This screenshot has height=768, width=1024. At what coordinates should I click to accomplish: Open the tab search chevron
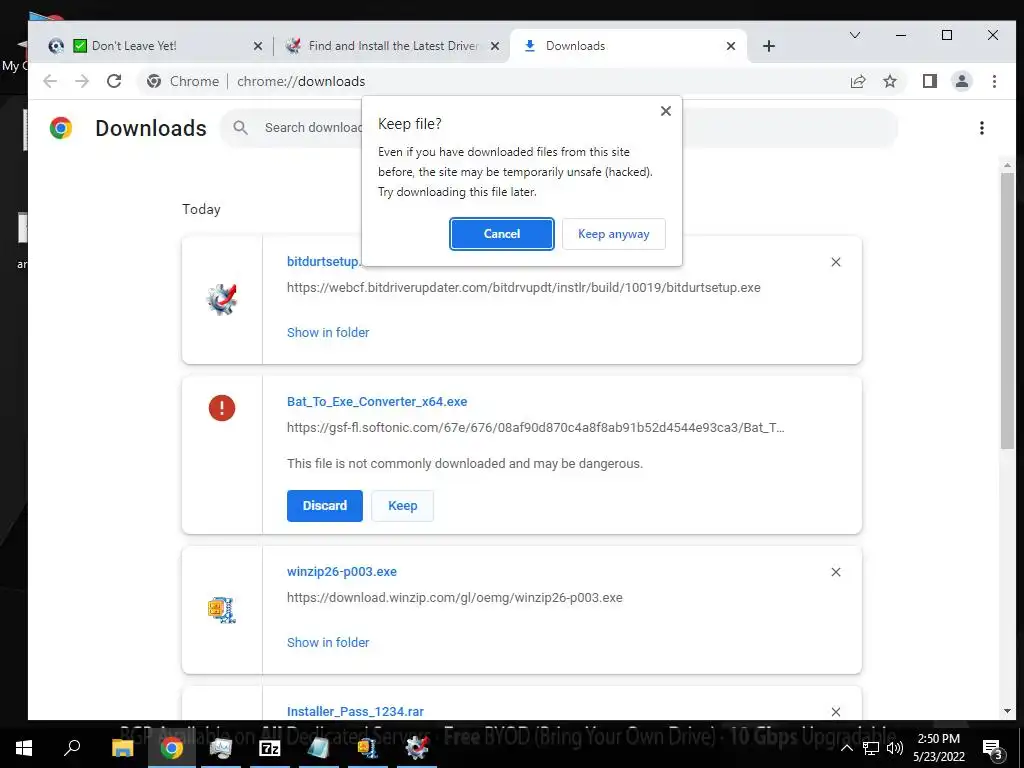854,35
